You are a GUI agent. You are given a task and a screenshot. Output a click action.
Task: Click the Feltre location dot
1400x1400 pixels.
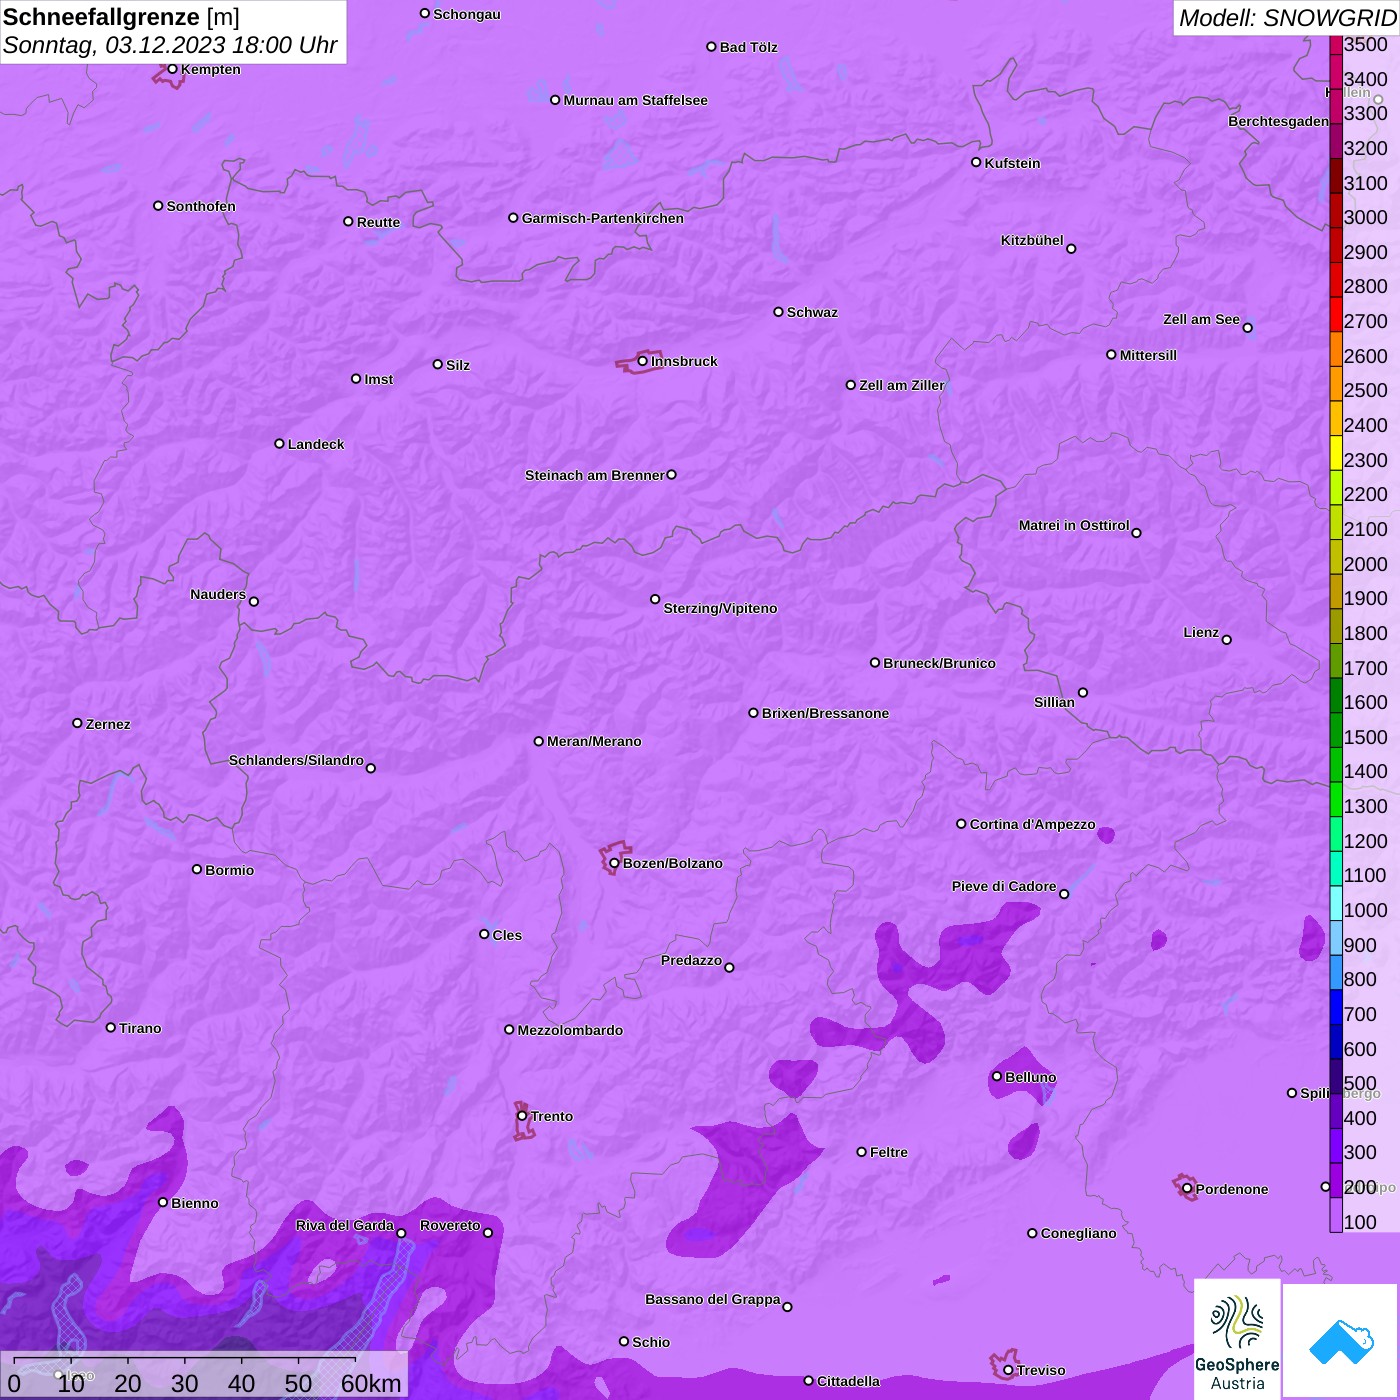tap(861, 1152)
